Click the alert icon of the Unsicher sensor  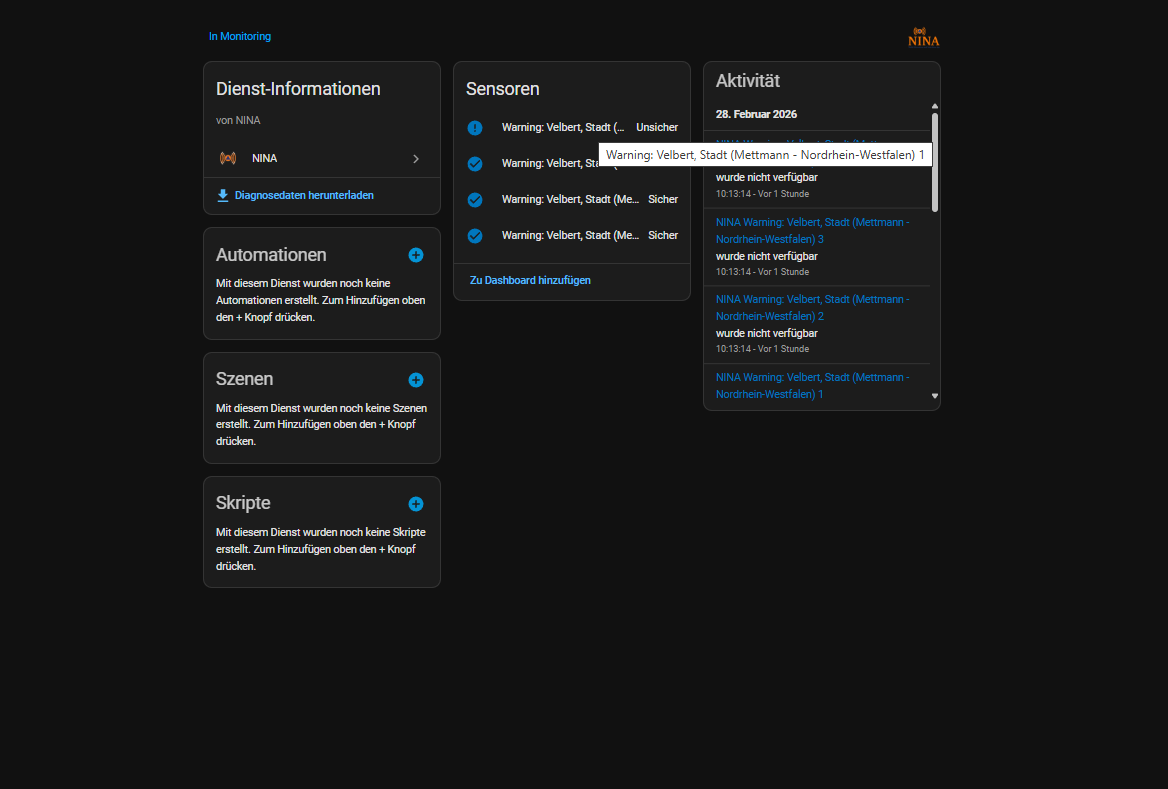475,128
